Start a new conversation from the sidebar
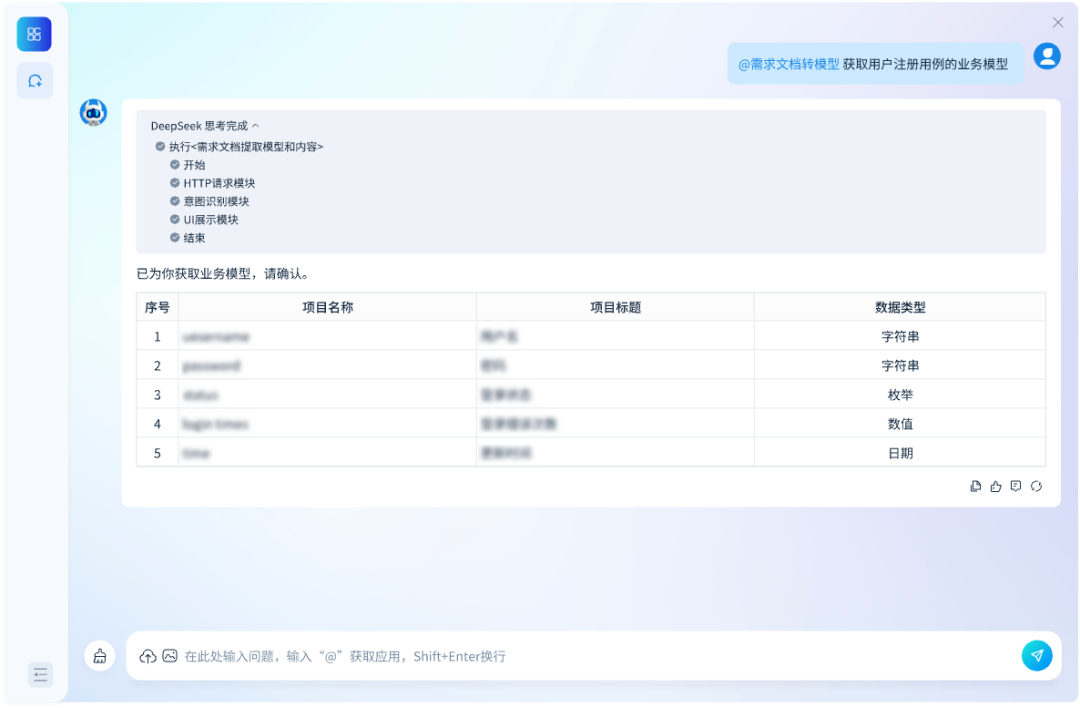Viewport: 1080px width, 708px height. point(34,80)
